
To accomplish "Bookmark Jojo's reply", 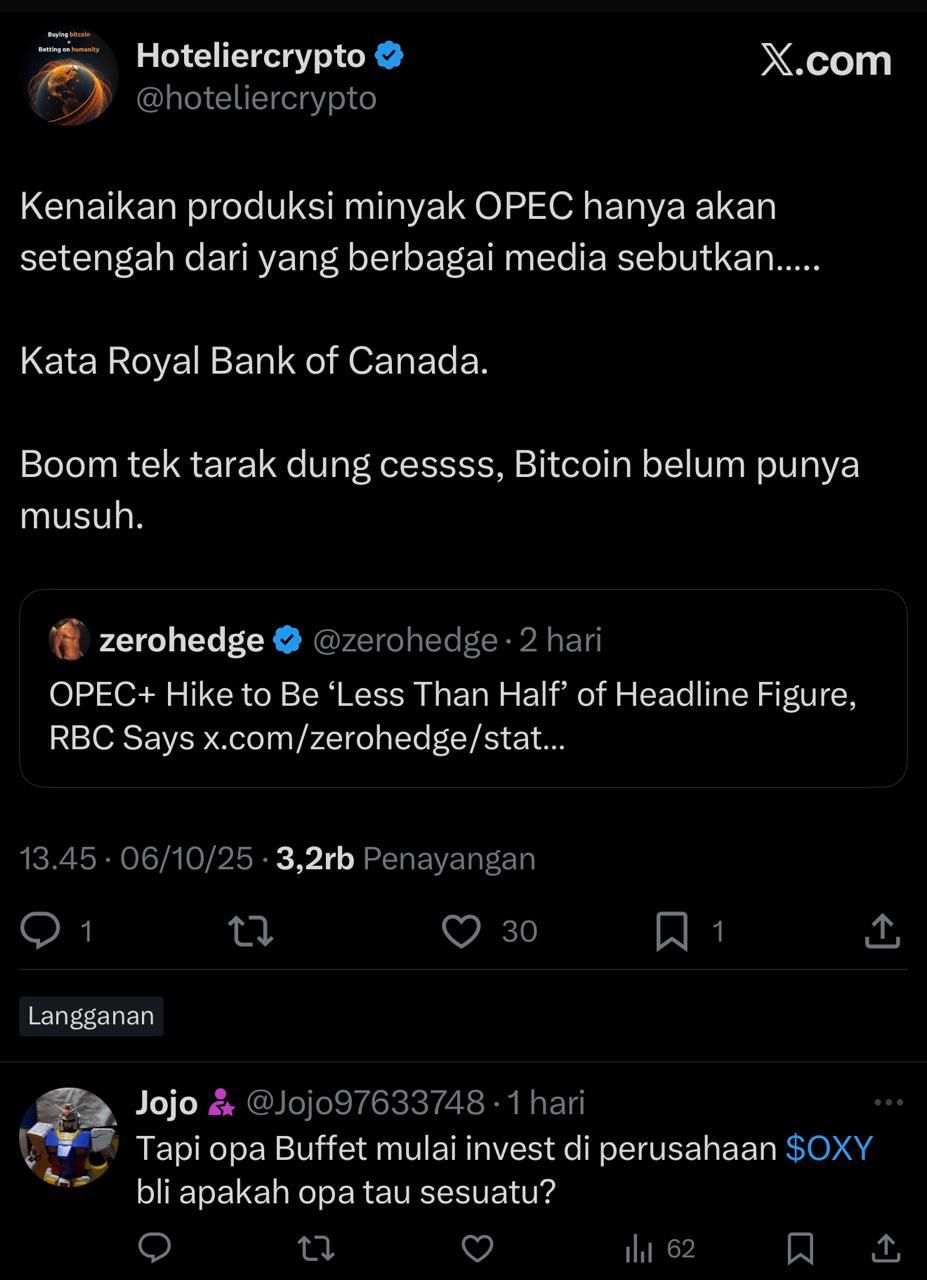I will [x=799, y=1248].
